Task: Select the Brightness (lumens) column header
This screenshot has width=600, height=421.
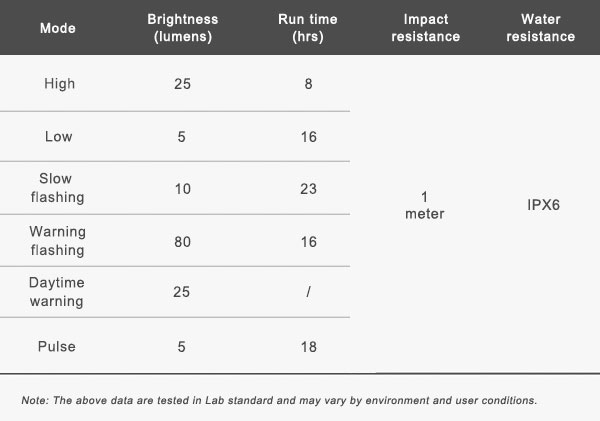Action: [x=182, y=28]
